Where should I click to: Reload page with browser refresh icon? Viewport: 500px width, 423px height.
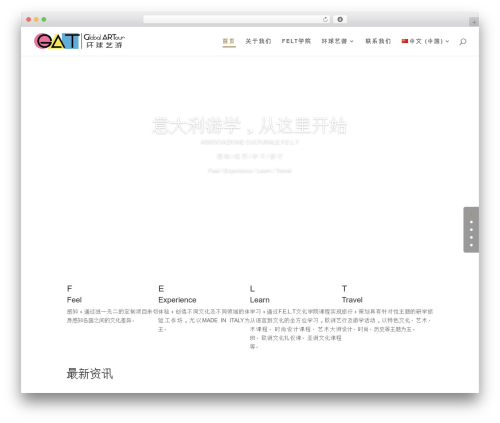pos(325,19)
